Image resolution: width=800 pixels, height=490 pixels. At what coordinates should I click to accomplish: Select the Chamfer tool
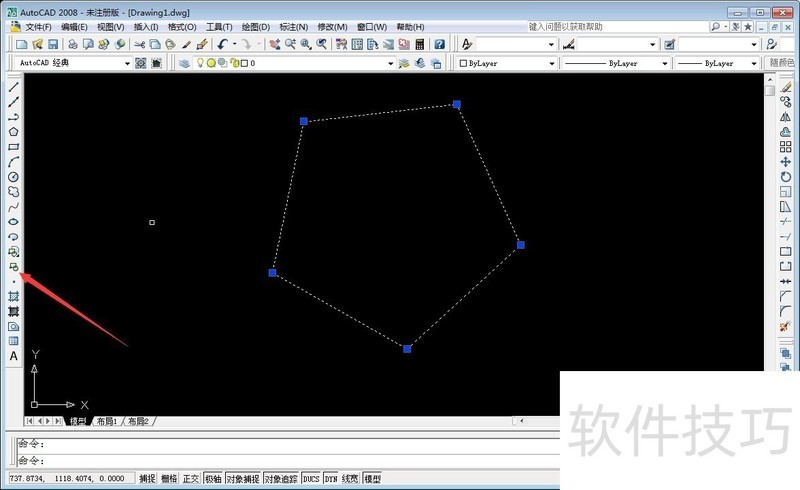[786, 296]
